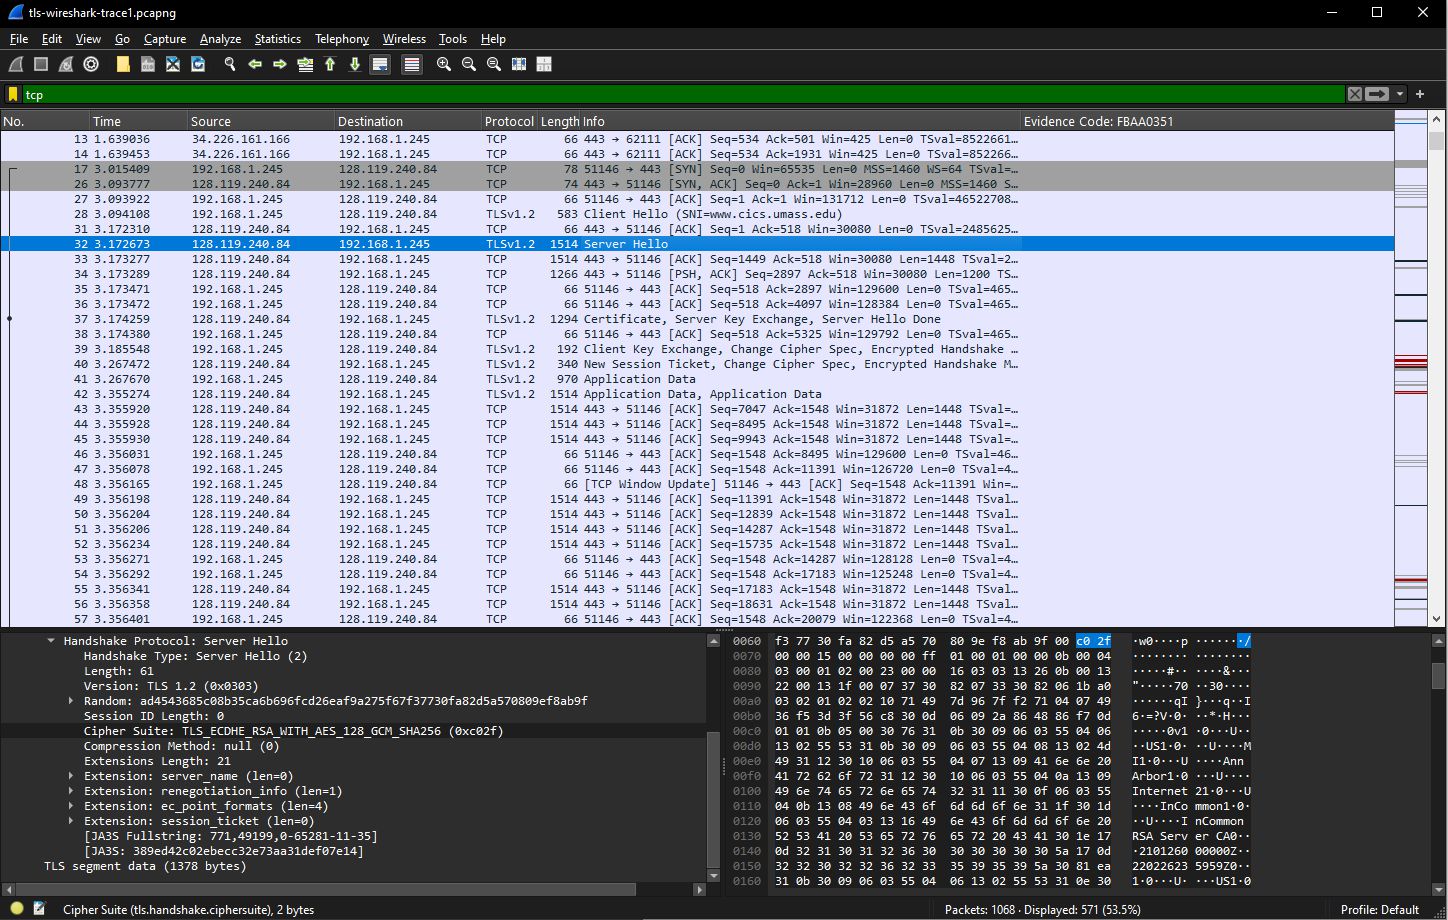1448x920 pixels.
Task: Open recent display filters dropdown
Action: (1400, 94)
